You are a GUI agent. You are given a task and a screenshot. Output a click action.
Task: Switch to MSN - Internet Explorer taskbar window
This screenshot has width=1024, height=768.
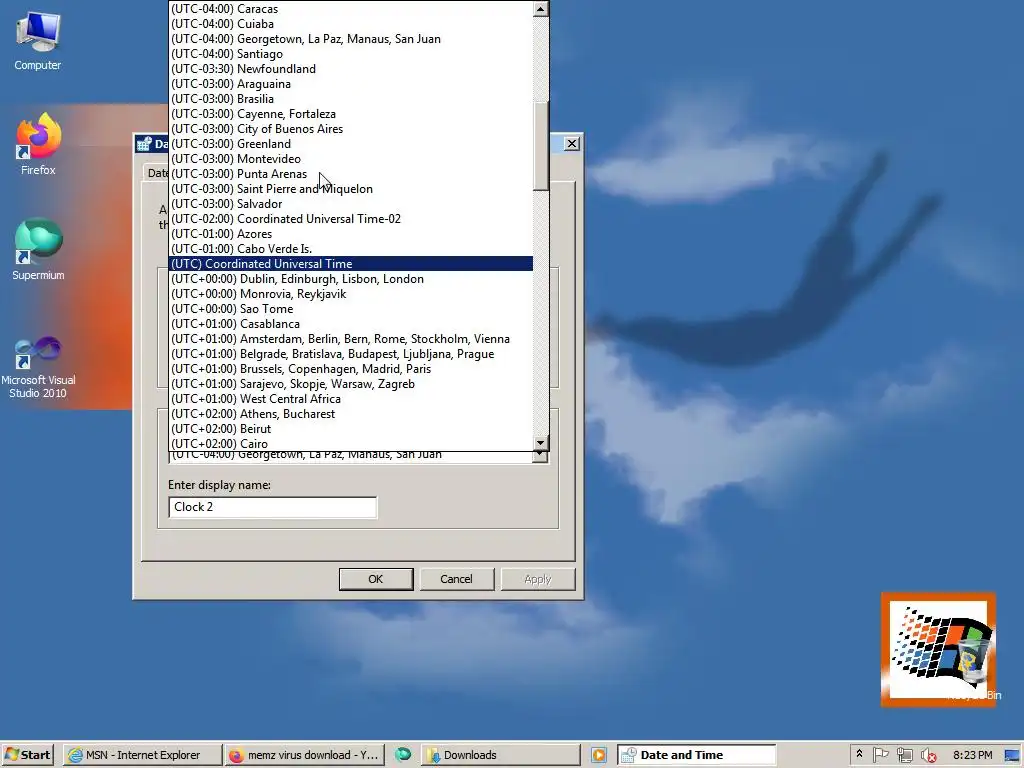point(142,755)
